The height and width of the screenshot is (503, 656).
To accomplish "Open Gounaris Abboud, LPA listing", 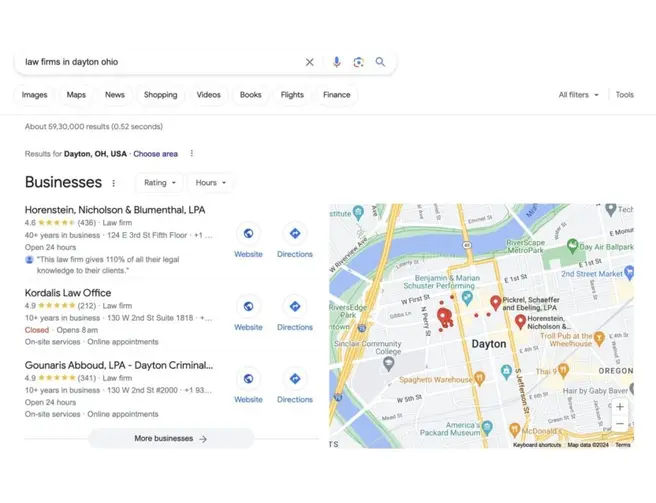I will (x=119, y=365).
